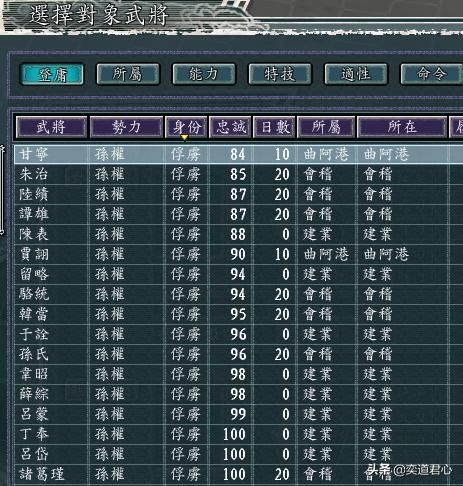Open the 命令 tab
The image size is (463, 486).
431,74
